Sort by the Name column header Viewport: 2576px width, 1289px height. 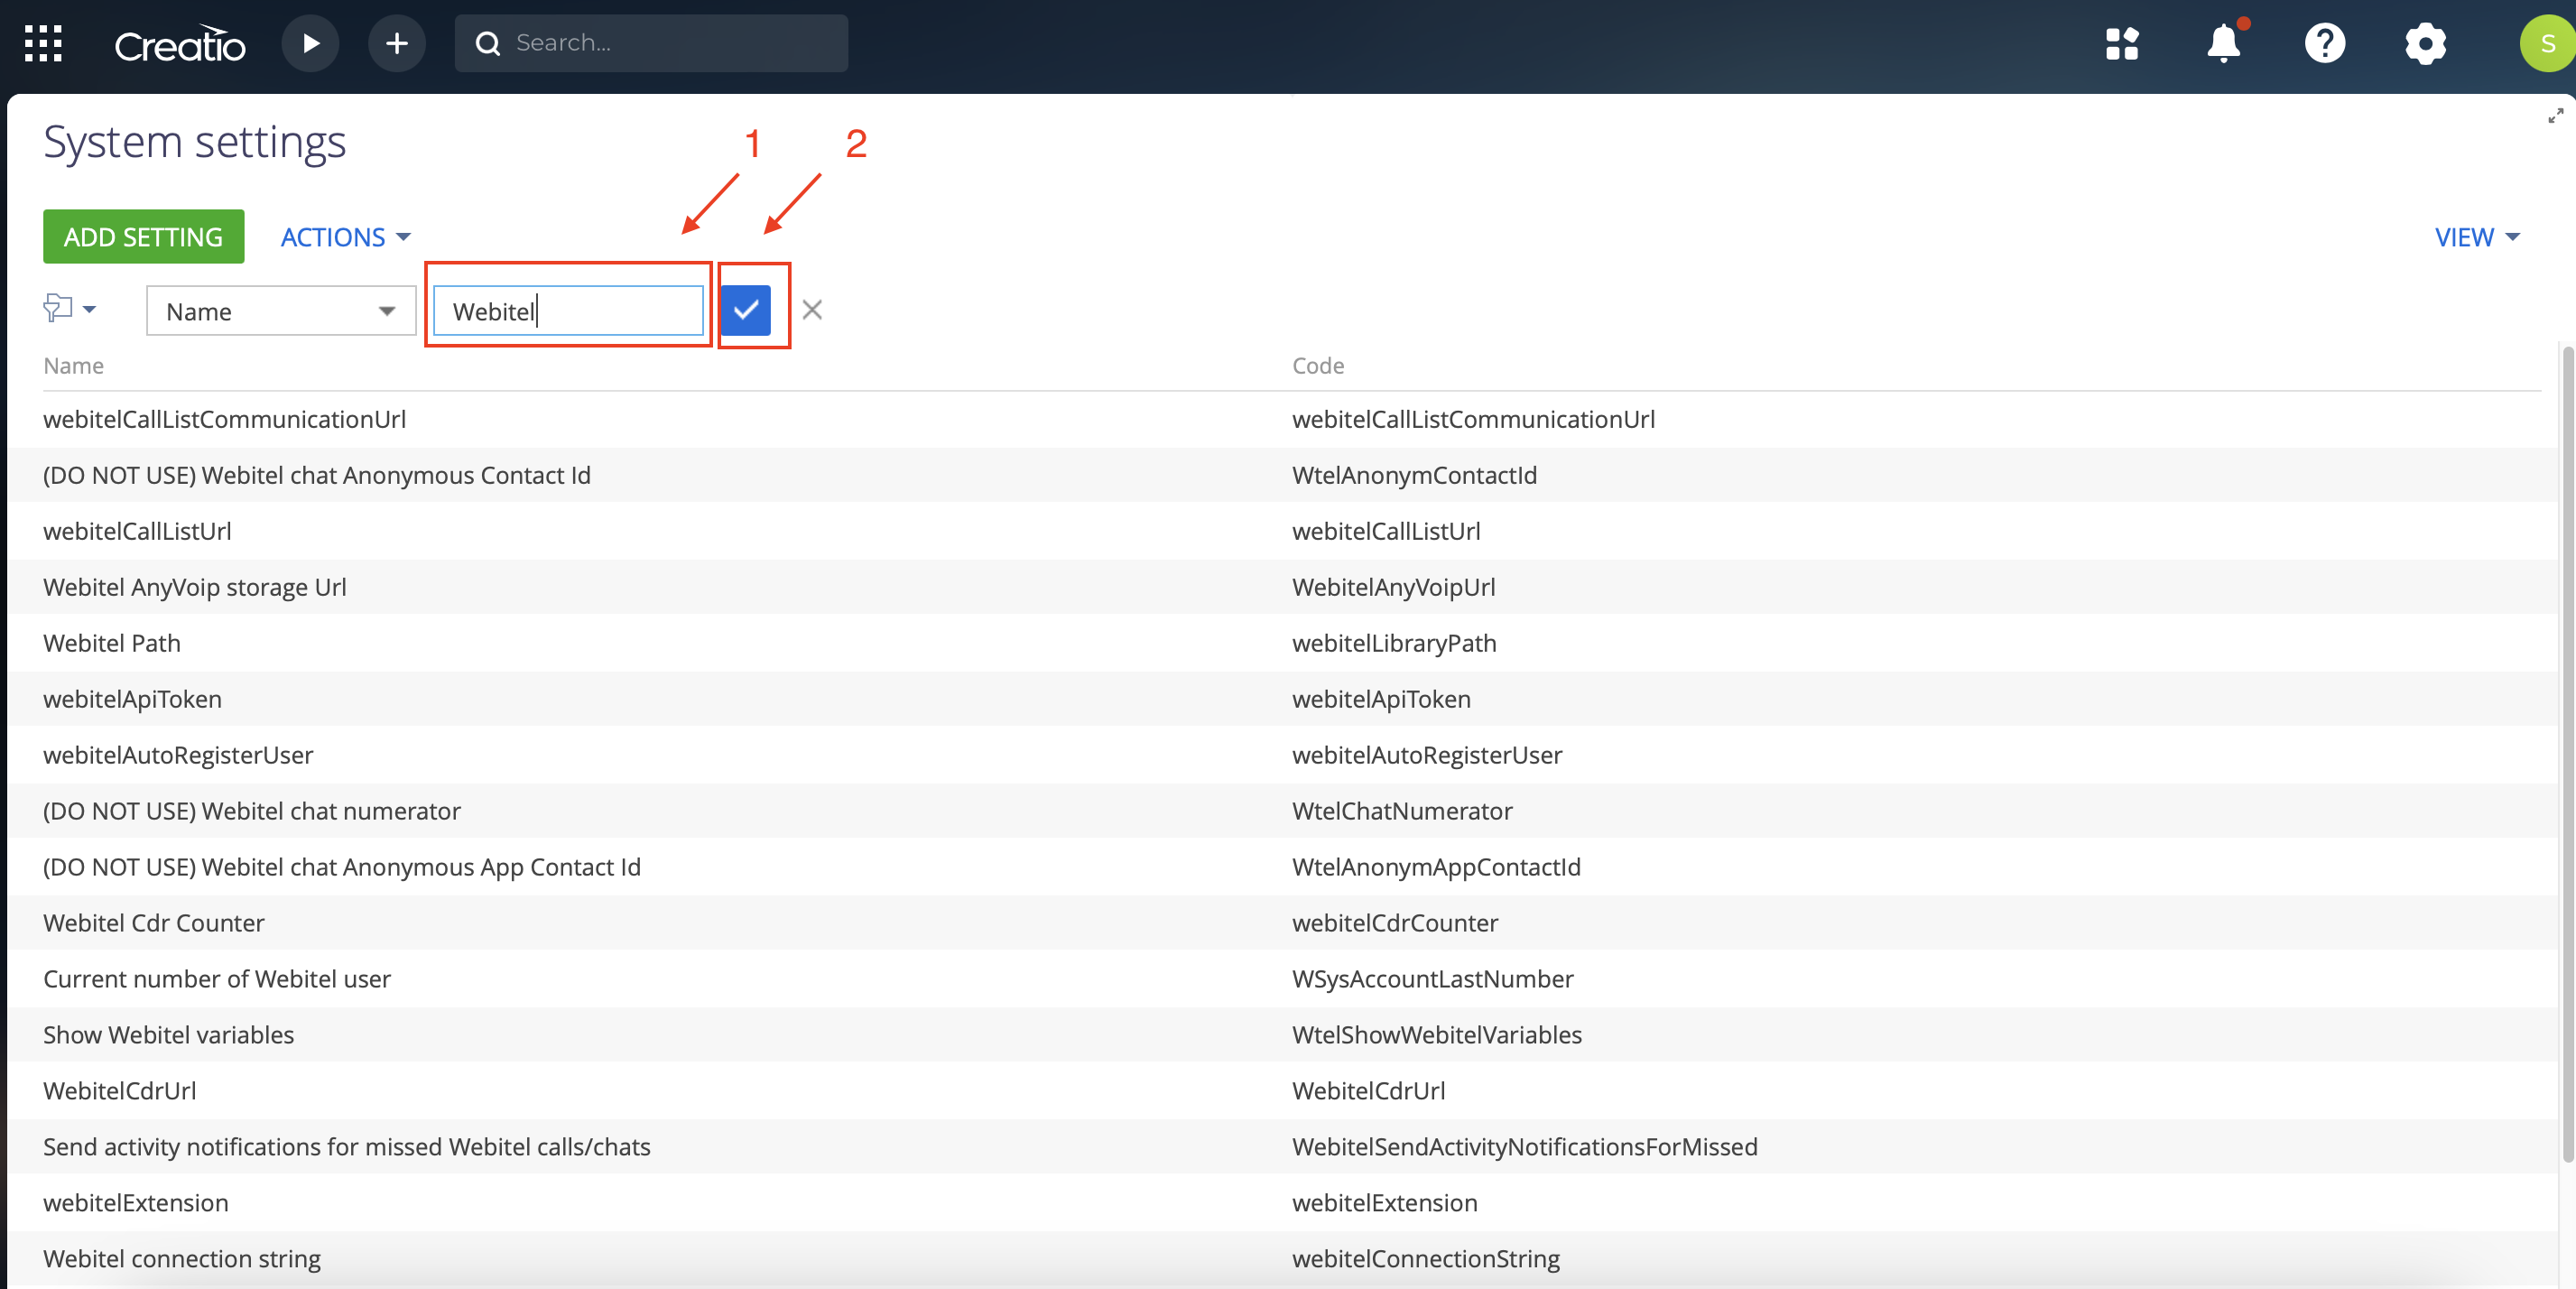click(73, 366)
